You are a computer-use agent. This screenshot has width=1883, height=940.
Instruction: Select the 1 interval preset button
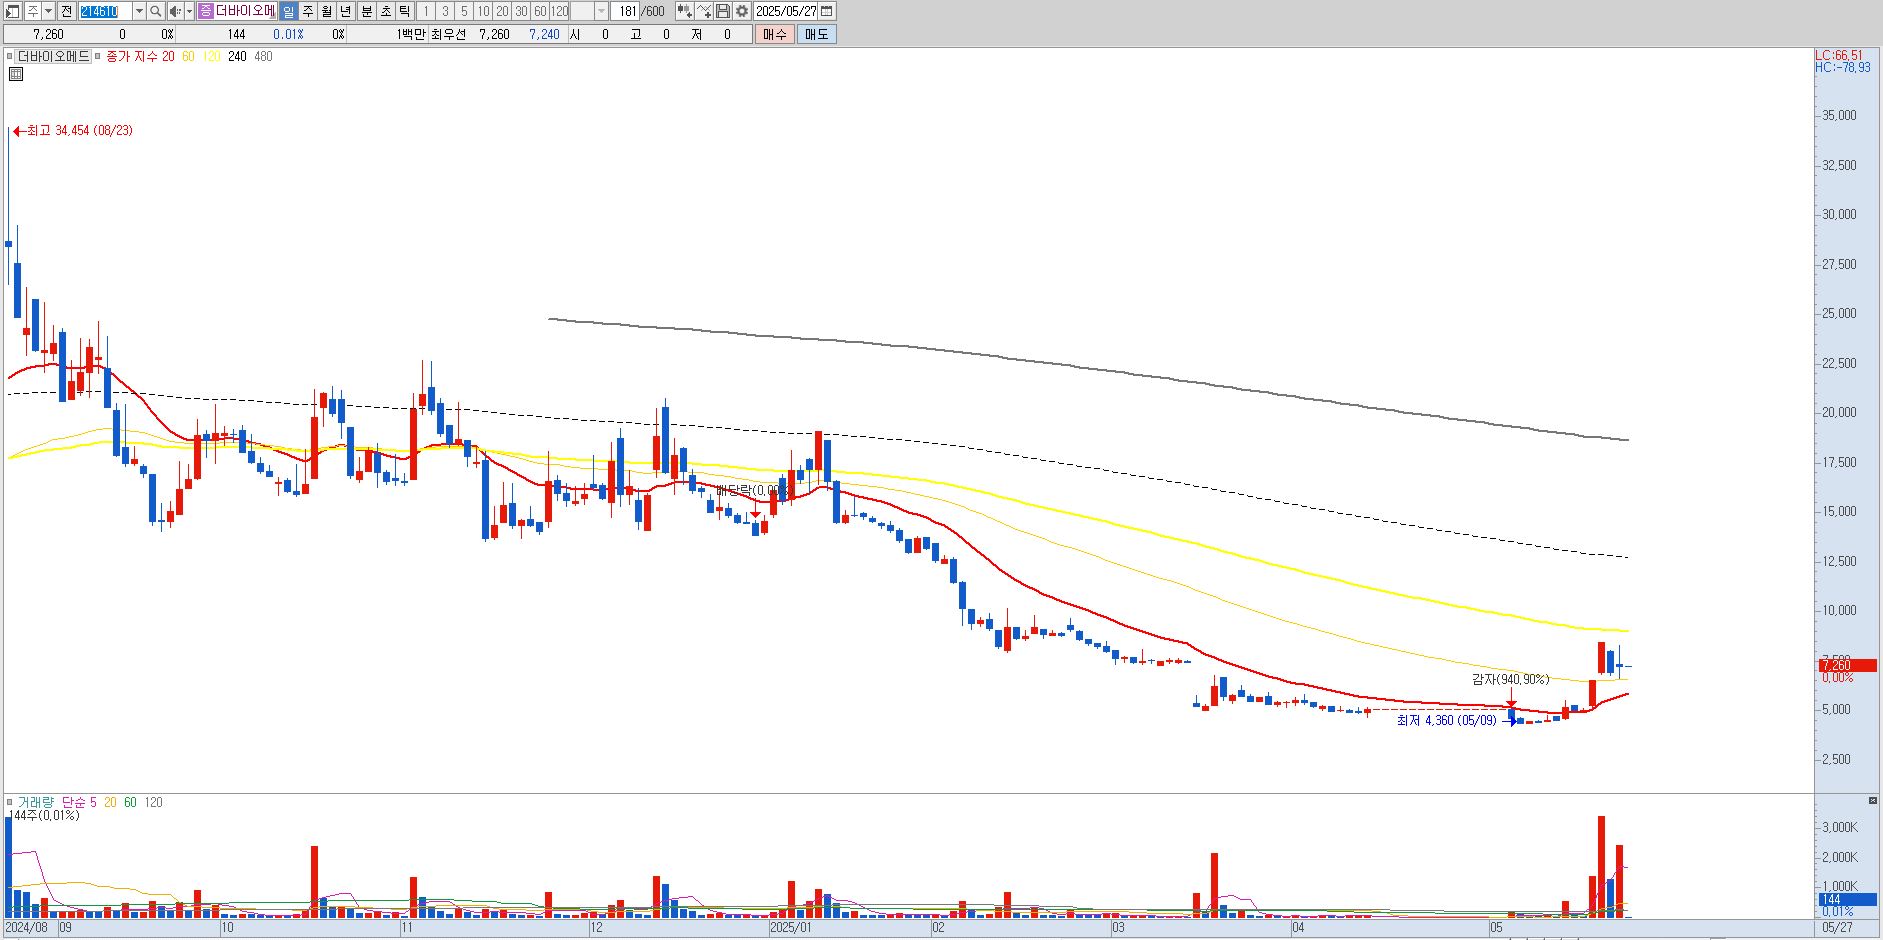pos(426,11)
